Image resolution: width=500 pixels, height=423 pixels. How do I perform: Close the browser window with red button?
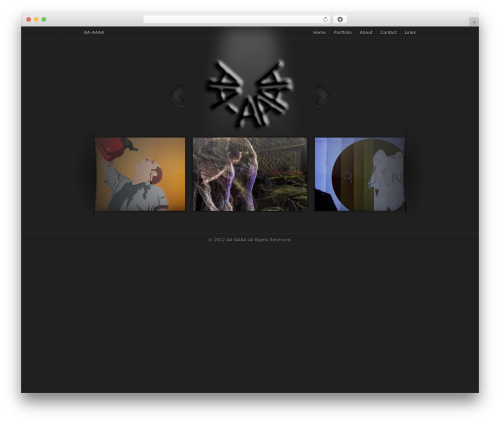[29, 19]
